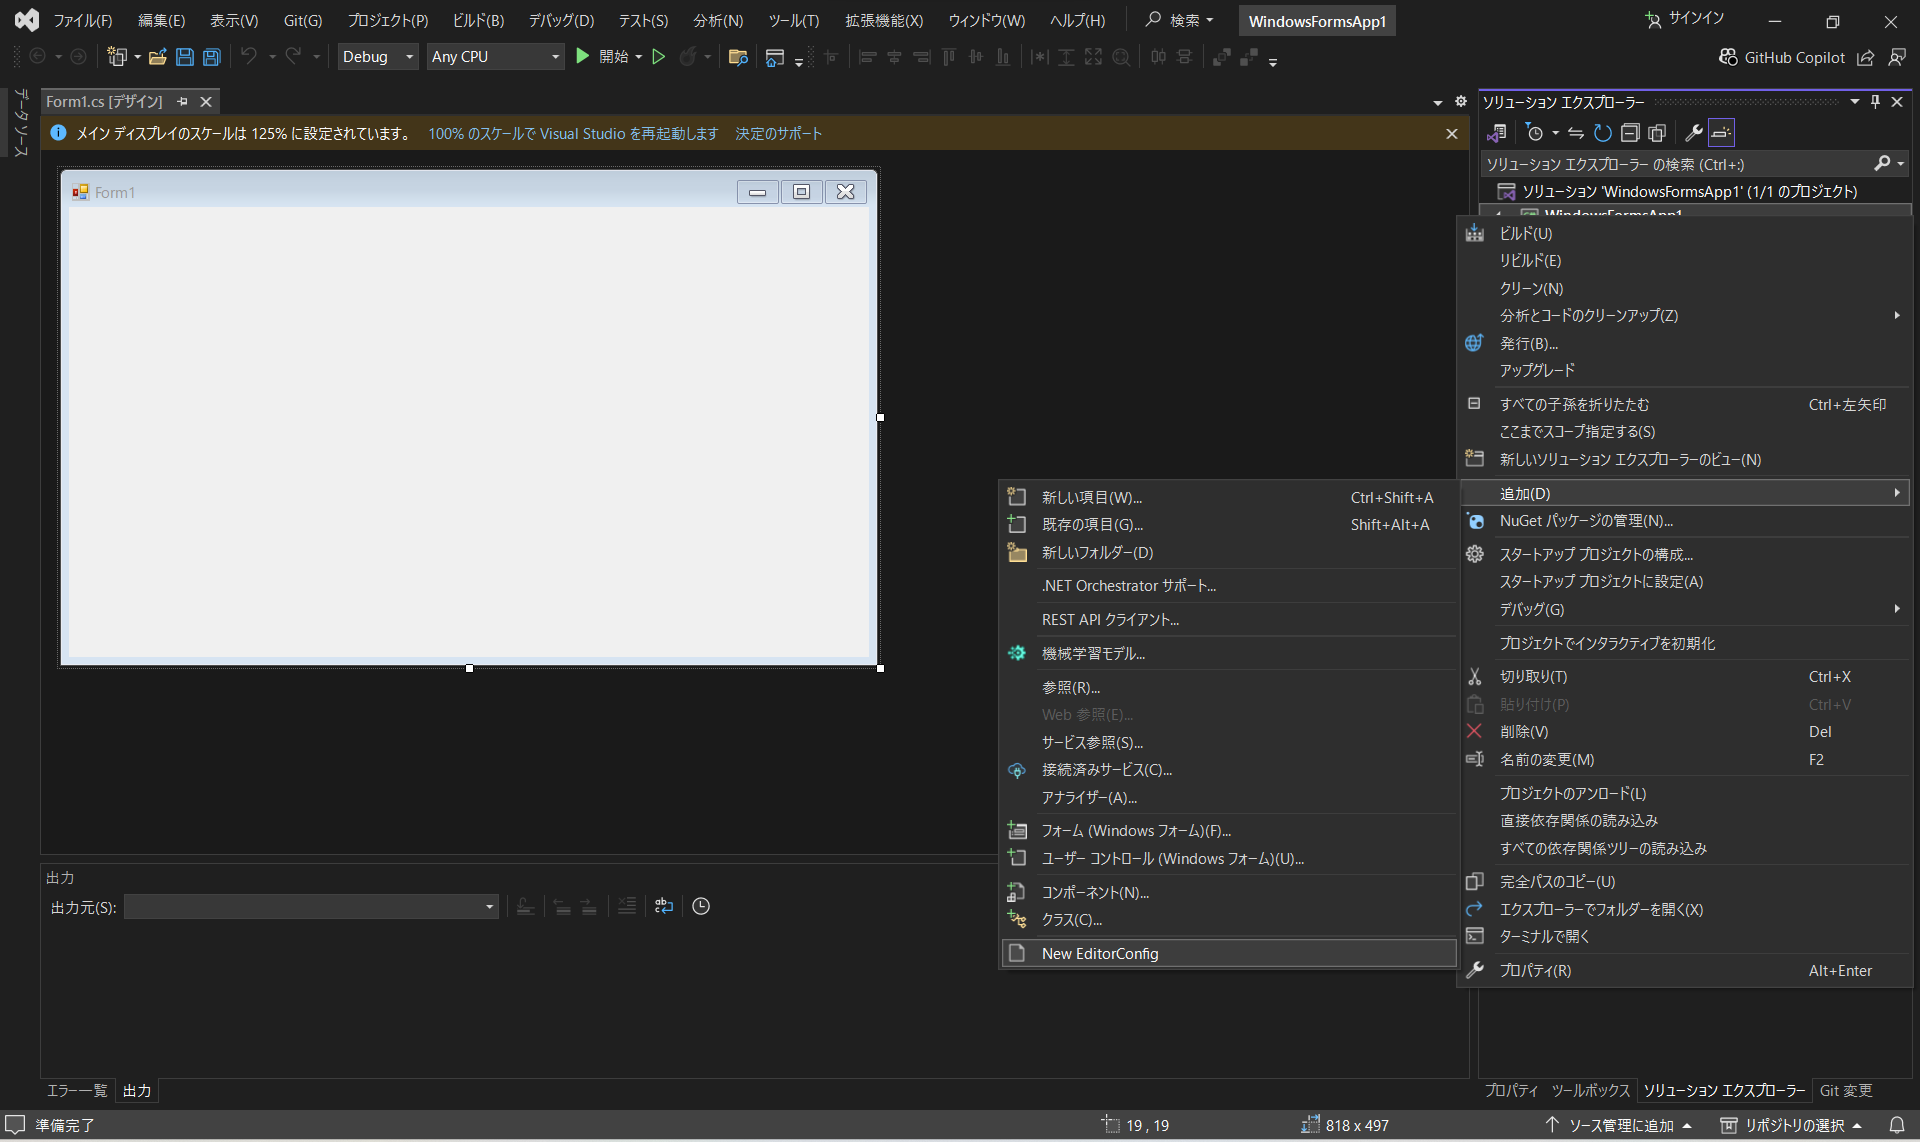
Task: Toggle the Preview Selected Items icon
Action: tap(1720, 132)
